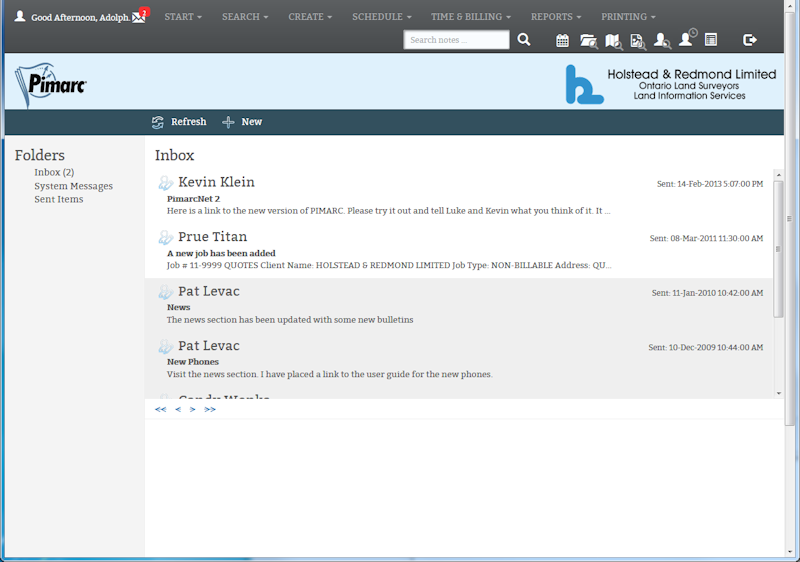Click the 'Sent: 08-Mar-2011 11:30:00 AM' date
Screen dimensions: 800x562
[706, 239]
